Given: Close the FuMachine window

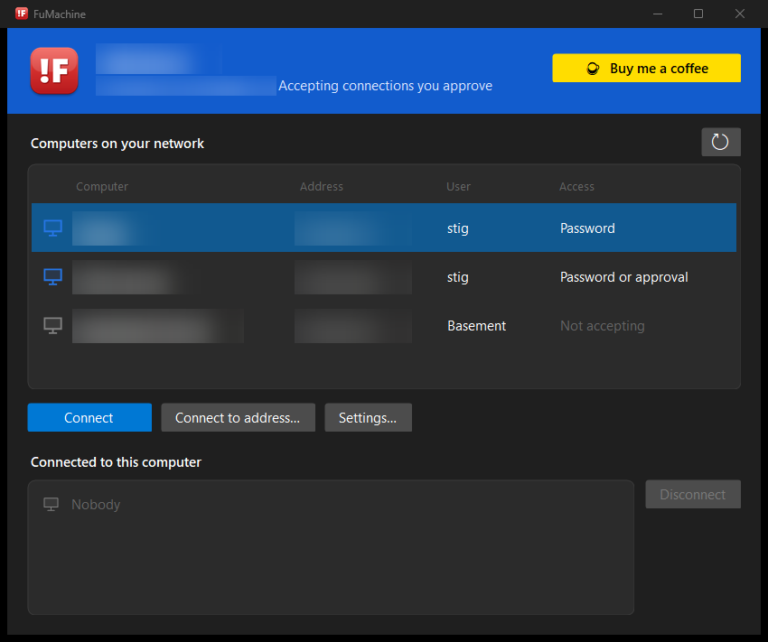Looking at the screenshot, I should (740, 14).
